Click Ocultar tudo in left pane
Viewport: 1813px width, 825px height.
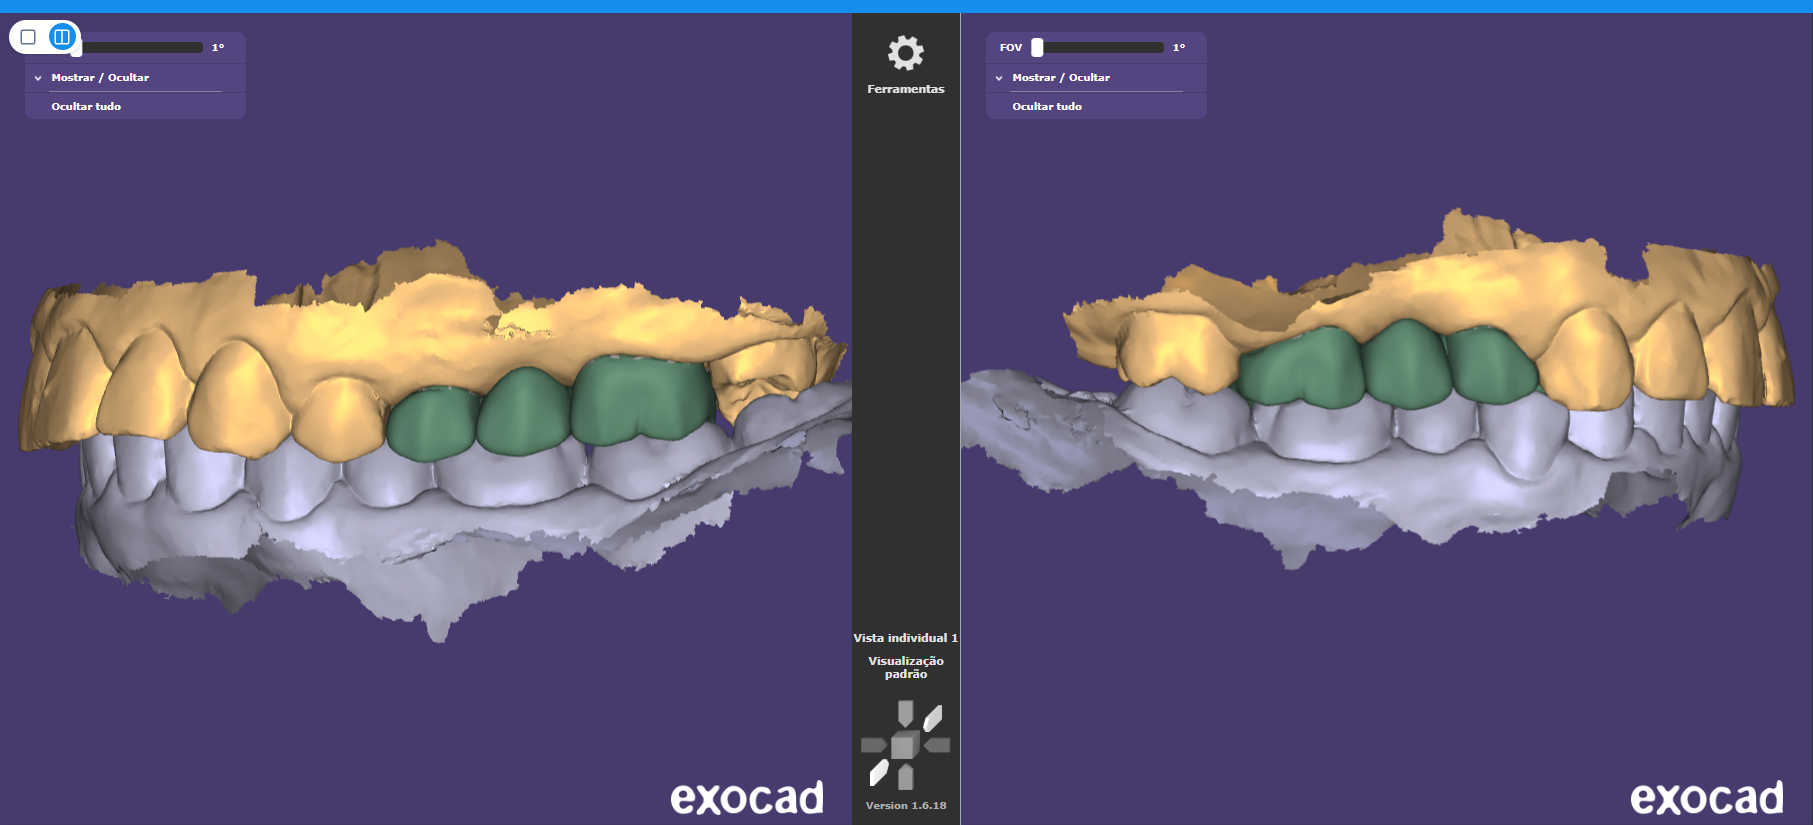[86, 106]
